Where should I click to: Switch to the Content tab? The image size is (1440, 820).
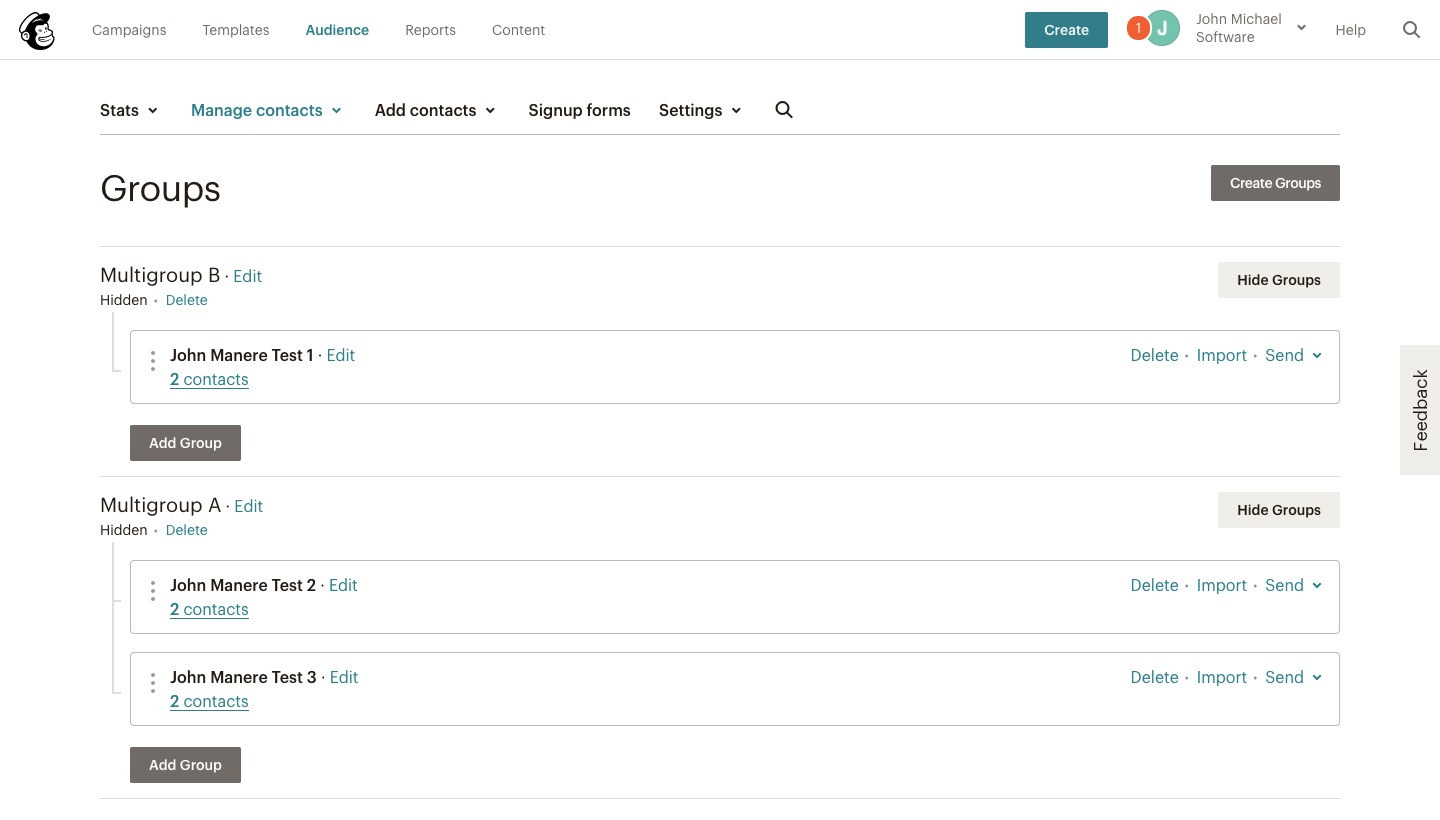tap(518, 30)
